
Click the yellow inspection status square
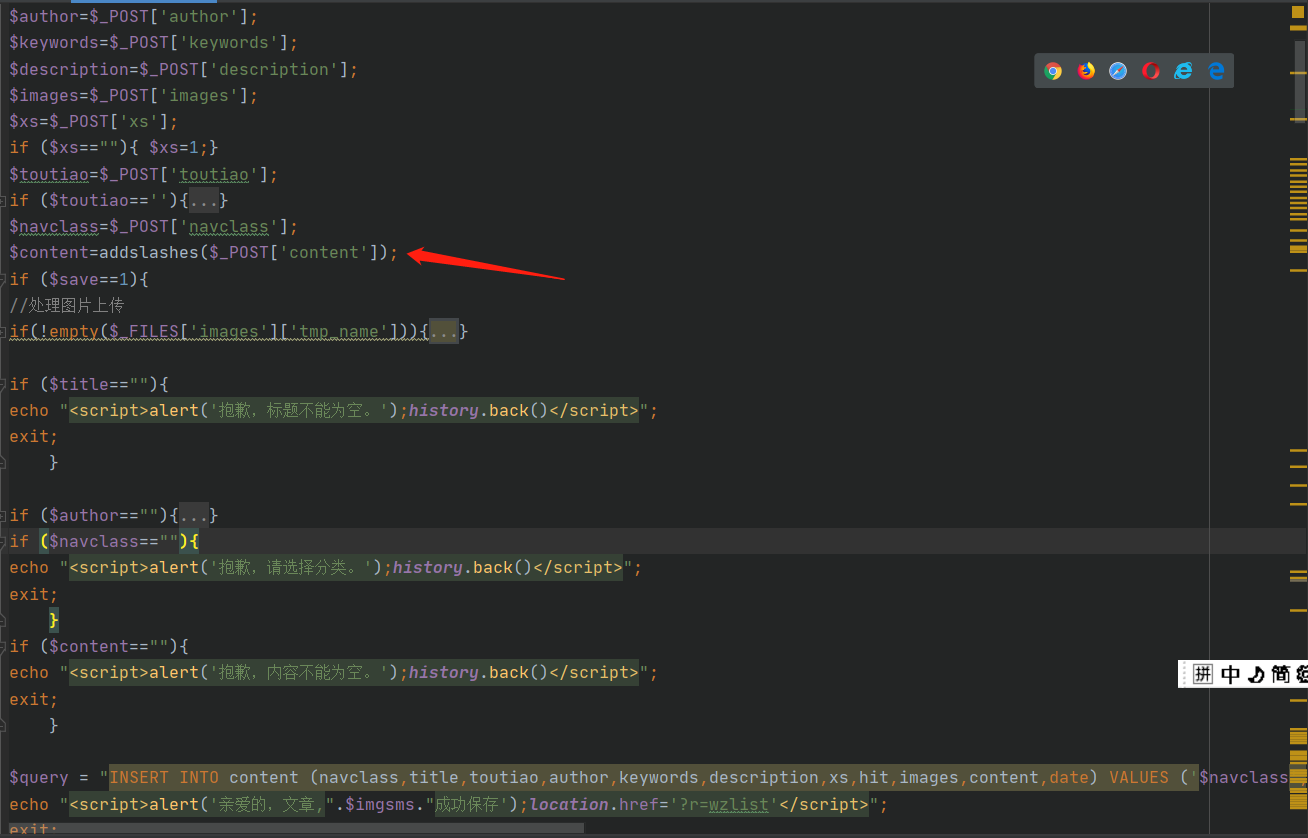pos(1298,13)
